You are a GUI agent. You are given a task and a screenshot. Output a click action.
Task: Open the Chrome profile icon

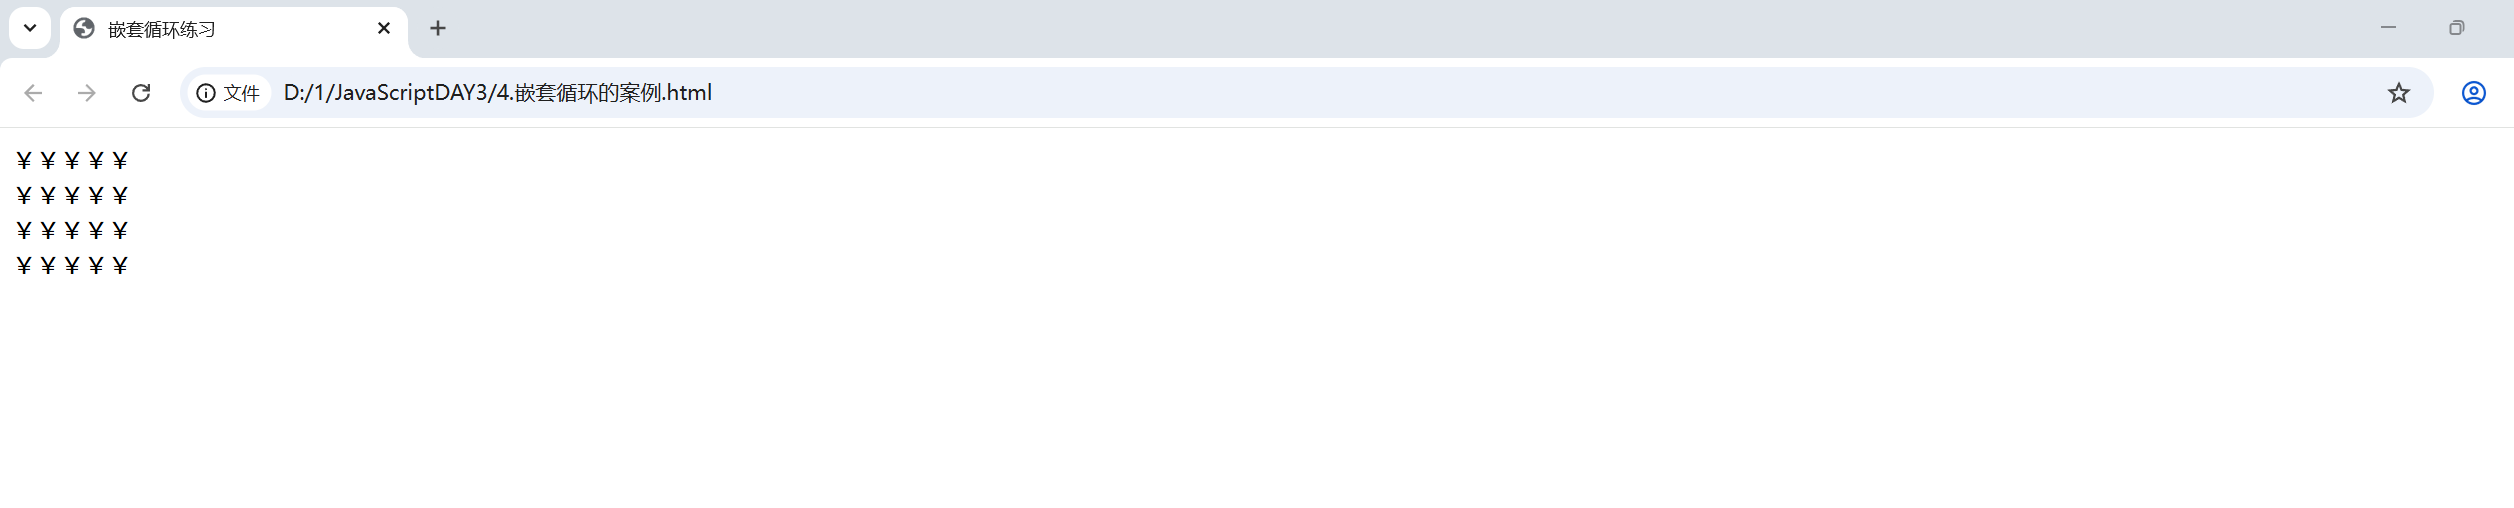[2474, 93]
